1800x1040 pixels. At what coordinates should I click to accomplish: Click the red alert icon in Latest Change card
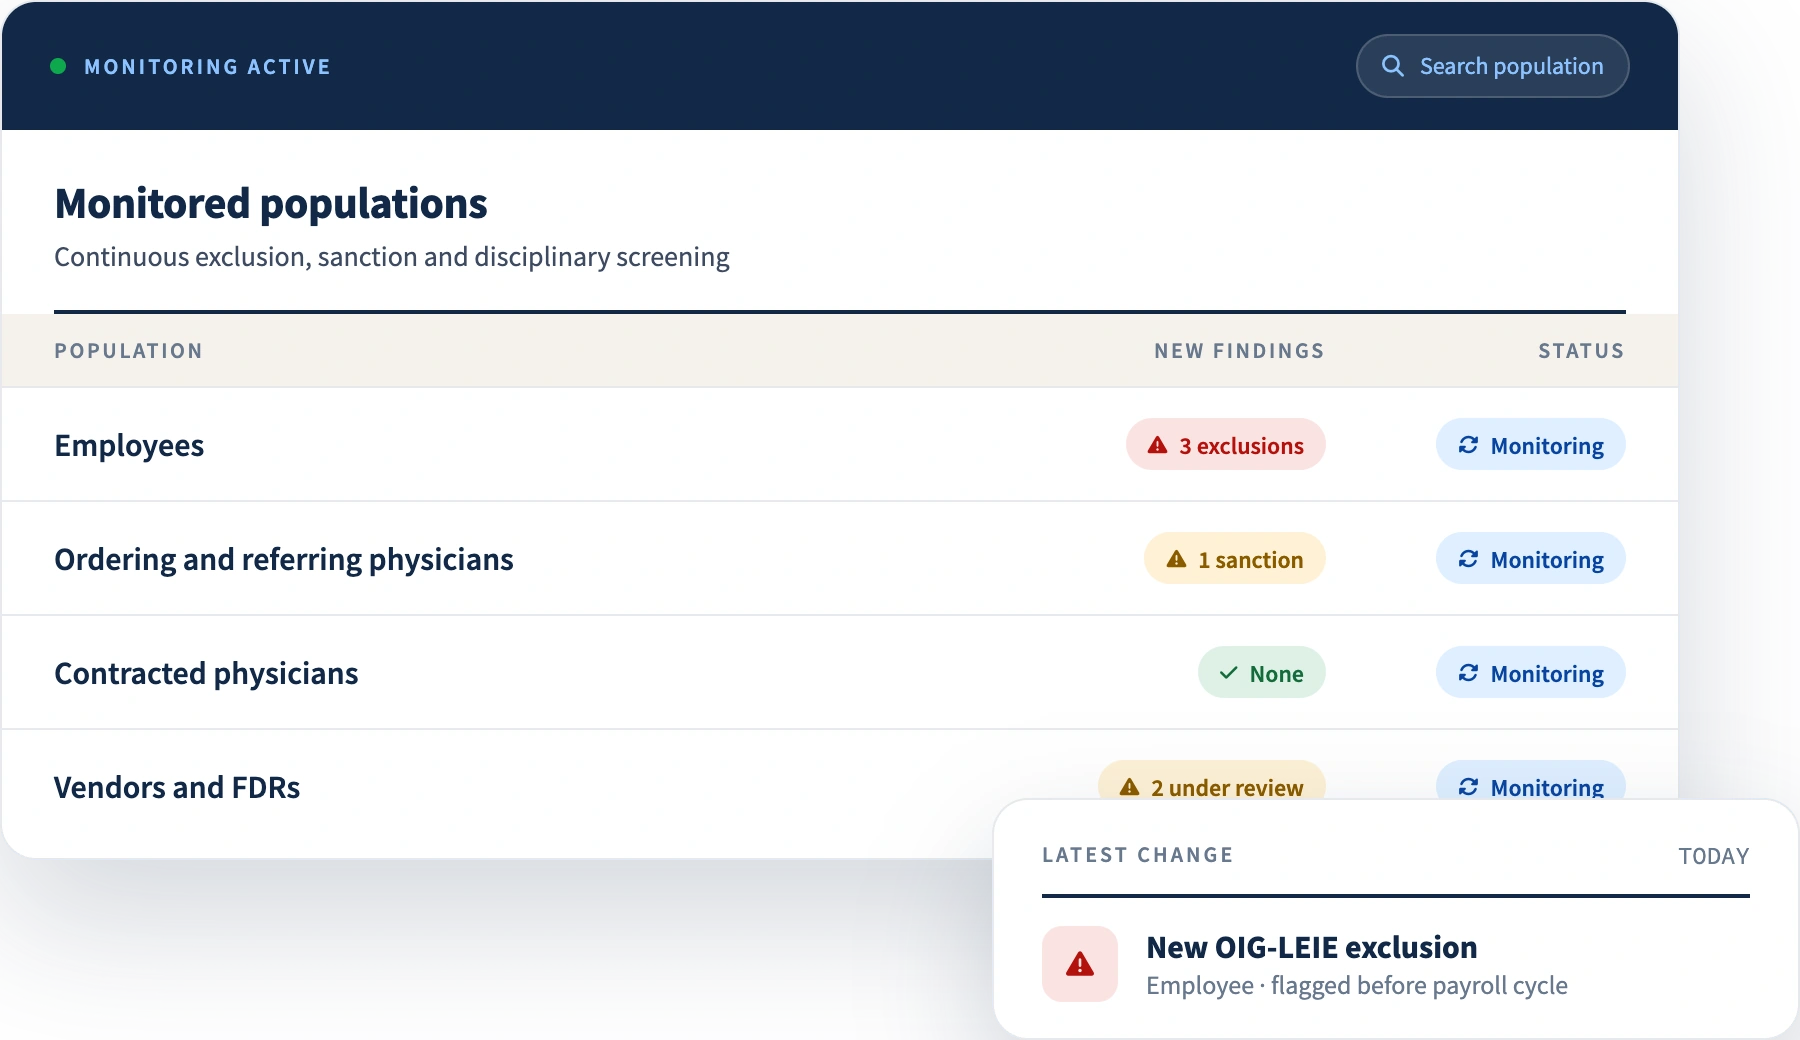(x=1080, y=964)
